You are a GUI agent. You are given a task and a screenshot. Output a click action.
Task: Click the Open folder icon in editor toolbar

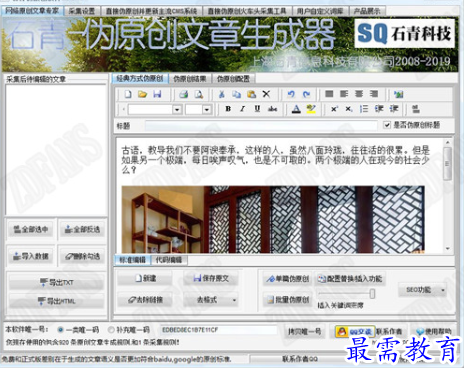[x=143, y=94]
